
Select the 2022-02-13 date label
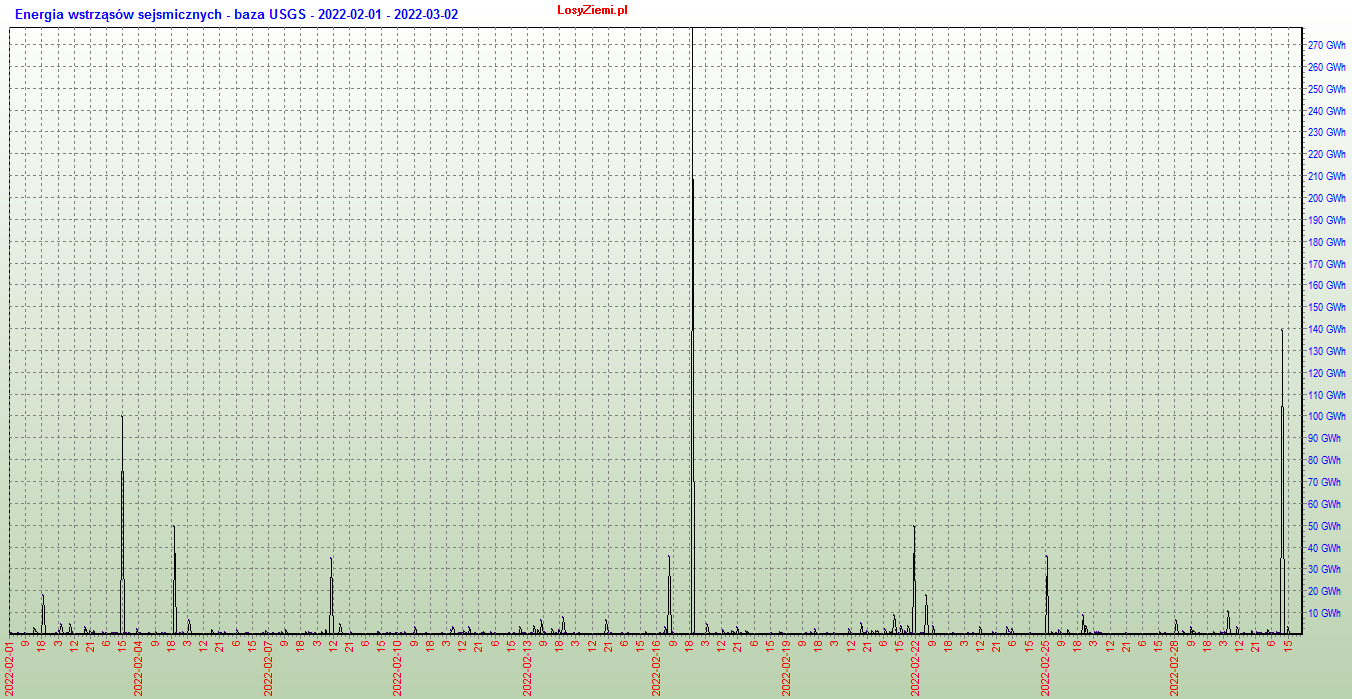tap(527, 668)
